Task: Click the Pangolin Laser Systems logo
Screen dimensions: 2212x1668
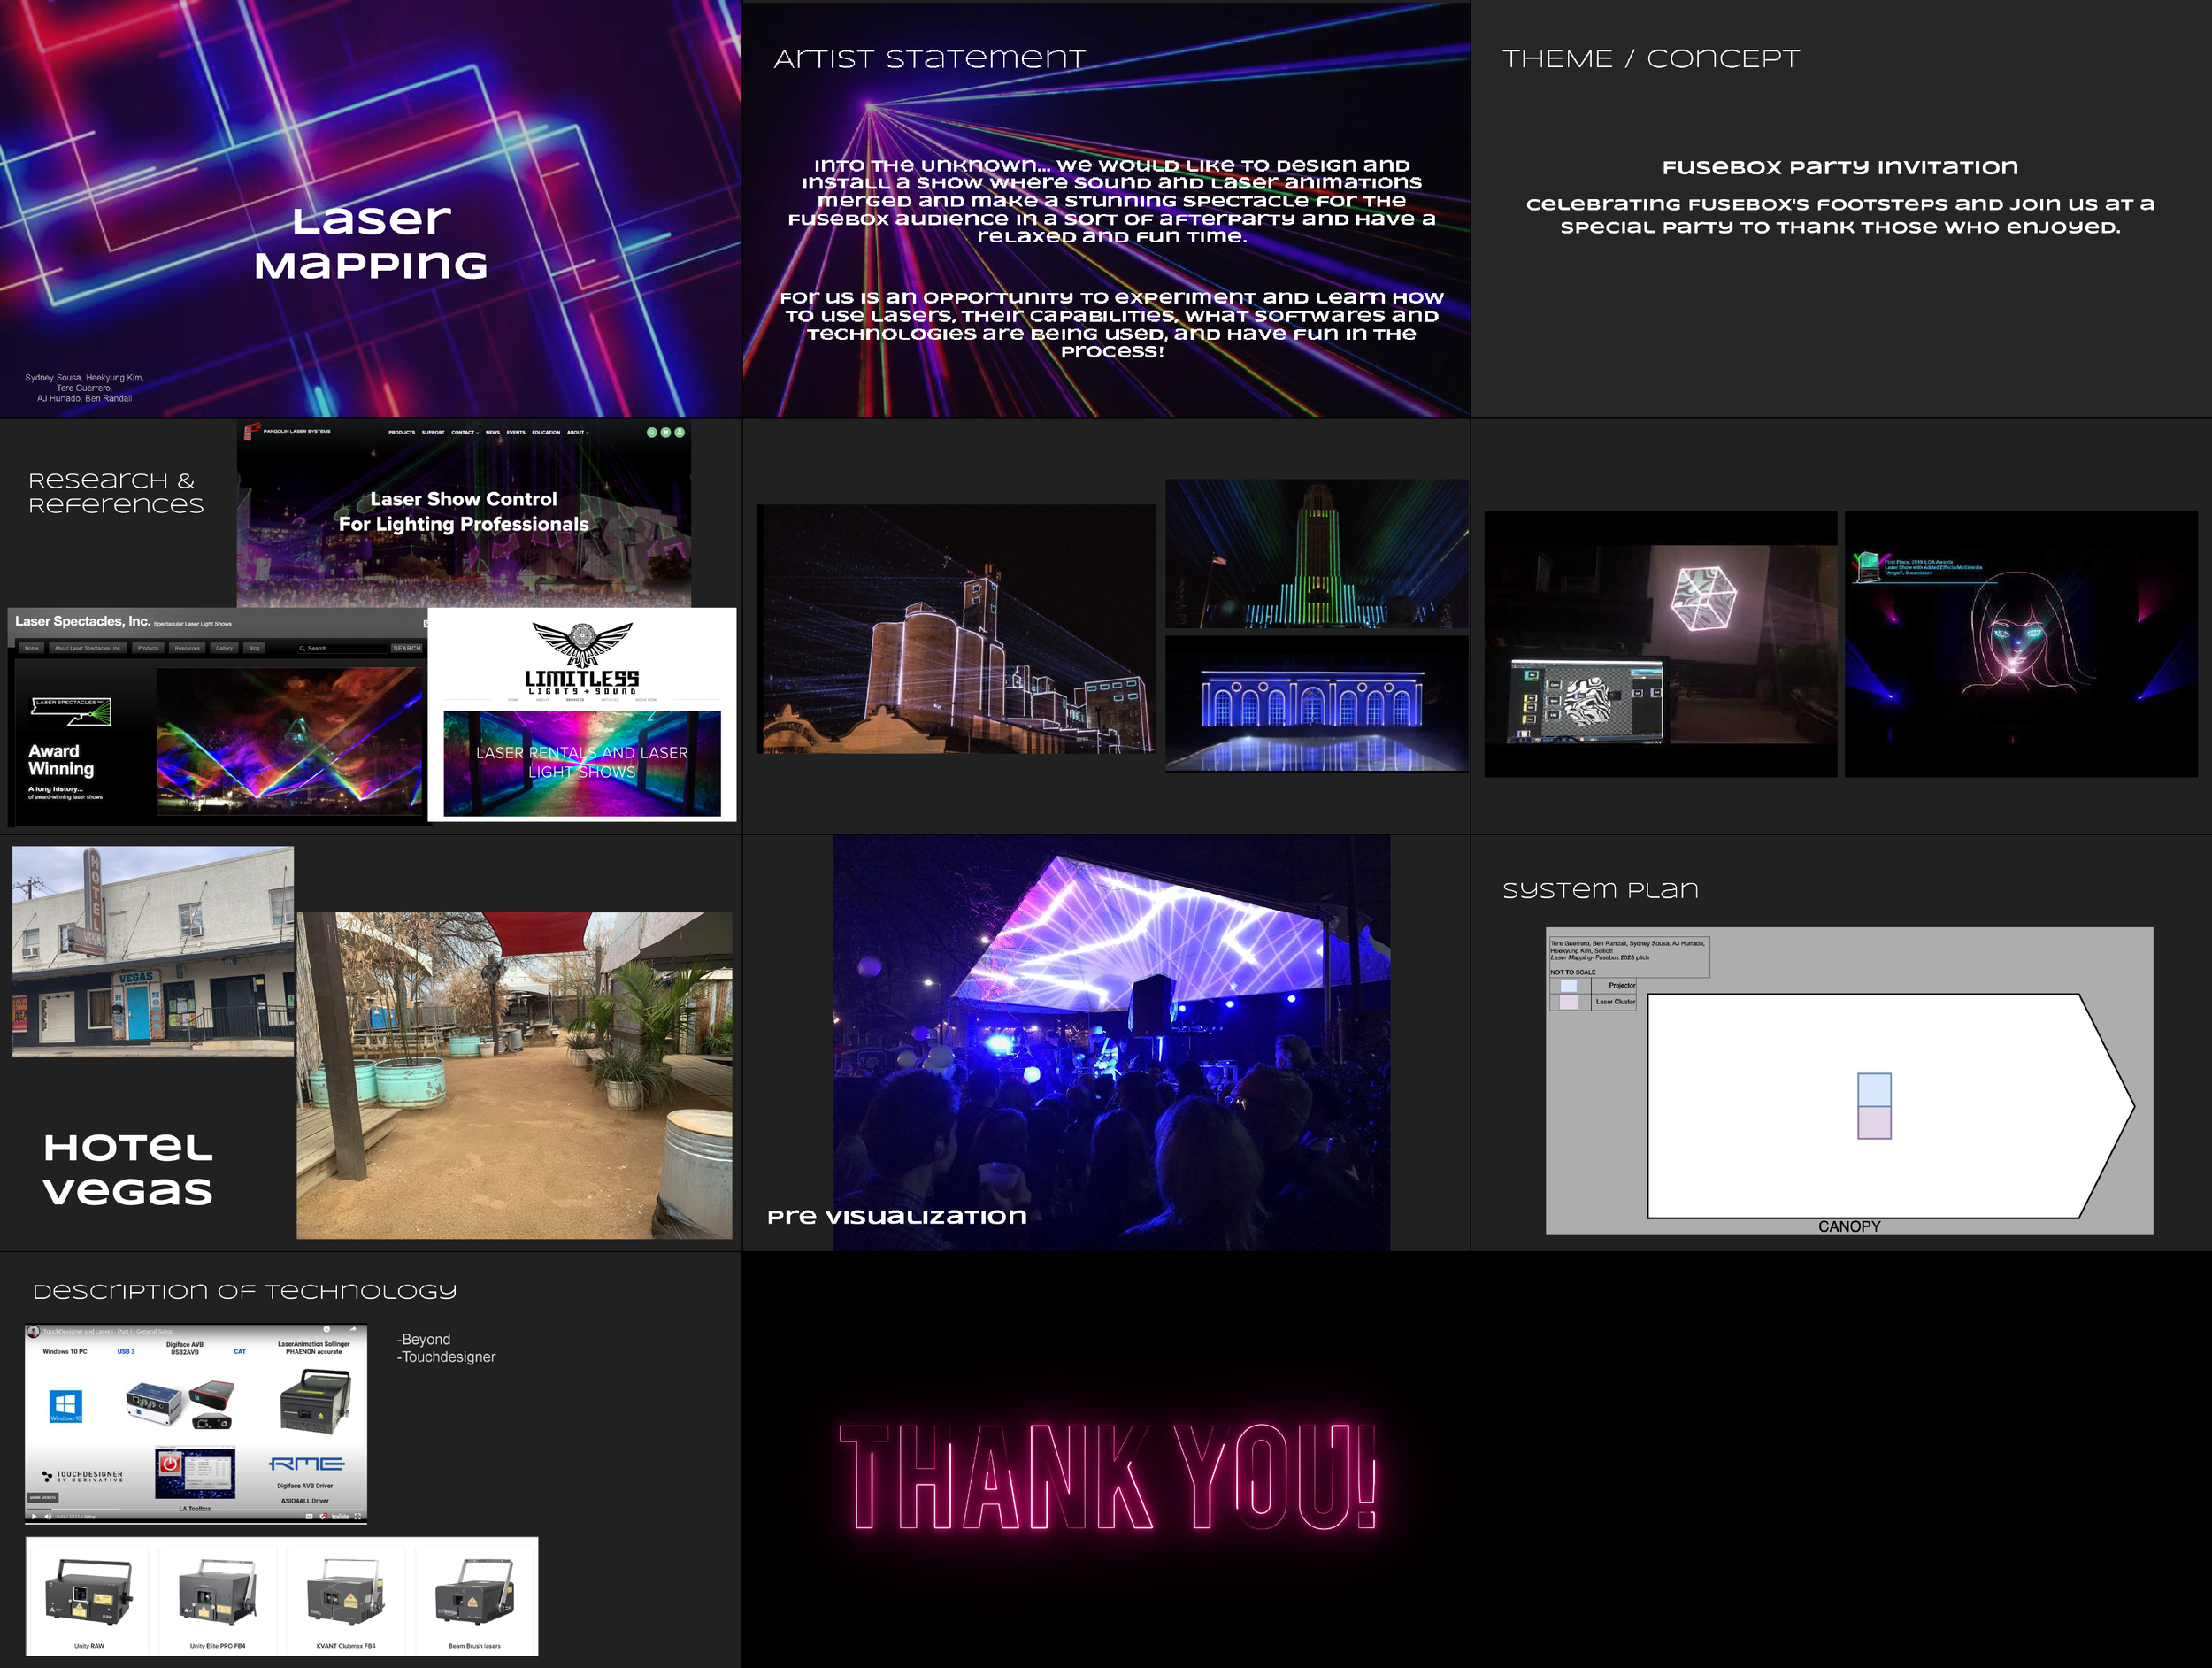Action: point(288,432)
